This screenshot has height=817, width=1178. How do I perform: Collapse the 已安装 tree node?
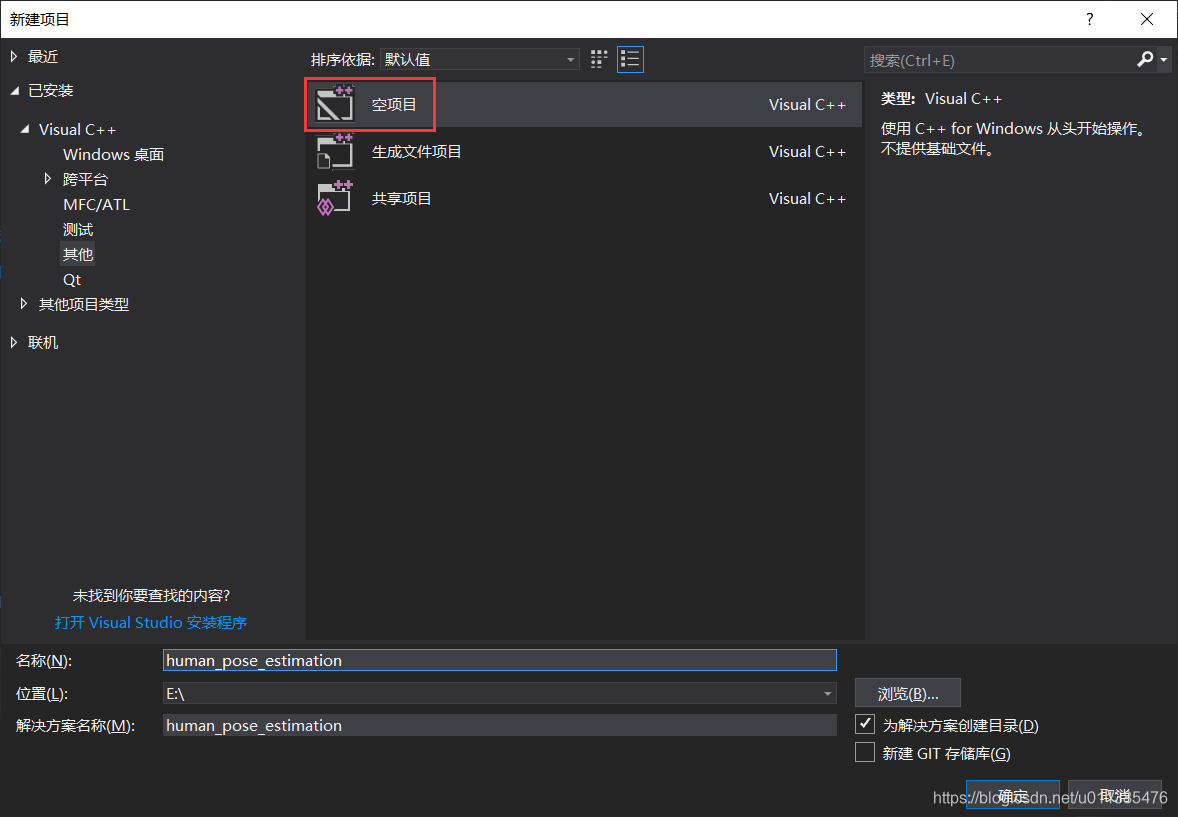click(14, 90)
